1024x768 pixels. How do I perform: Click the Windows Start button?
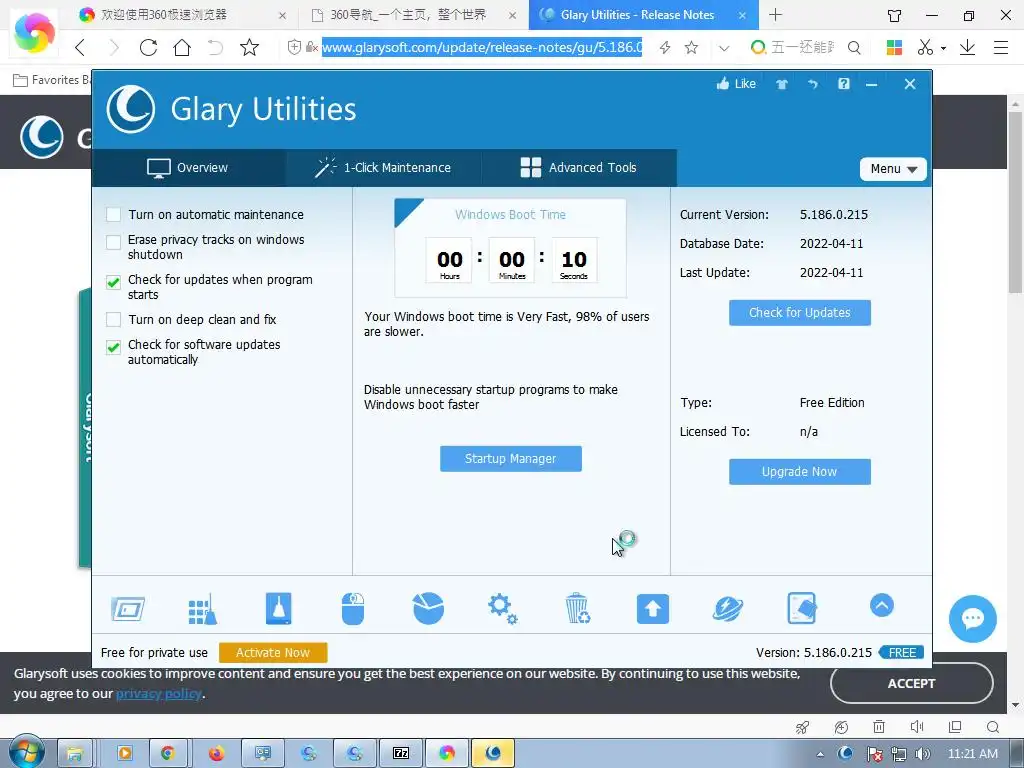(27, 752)
